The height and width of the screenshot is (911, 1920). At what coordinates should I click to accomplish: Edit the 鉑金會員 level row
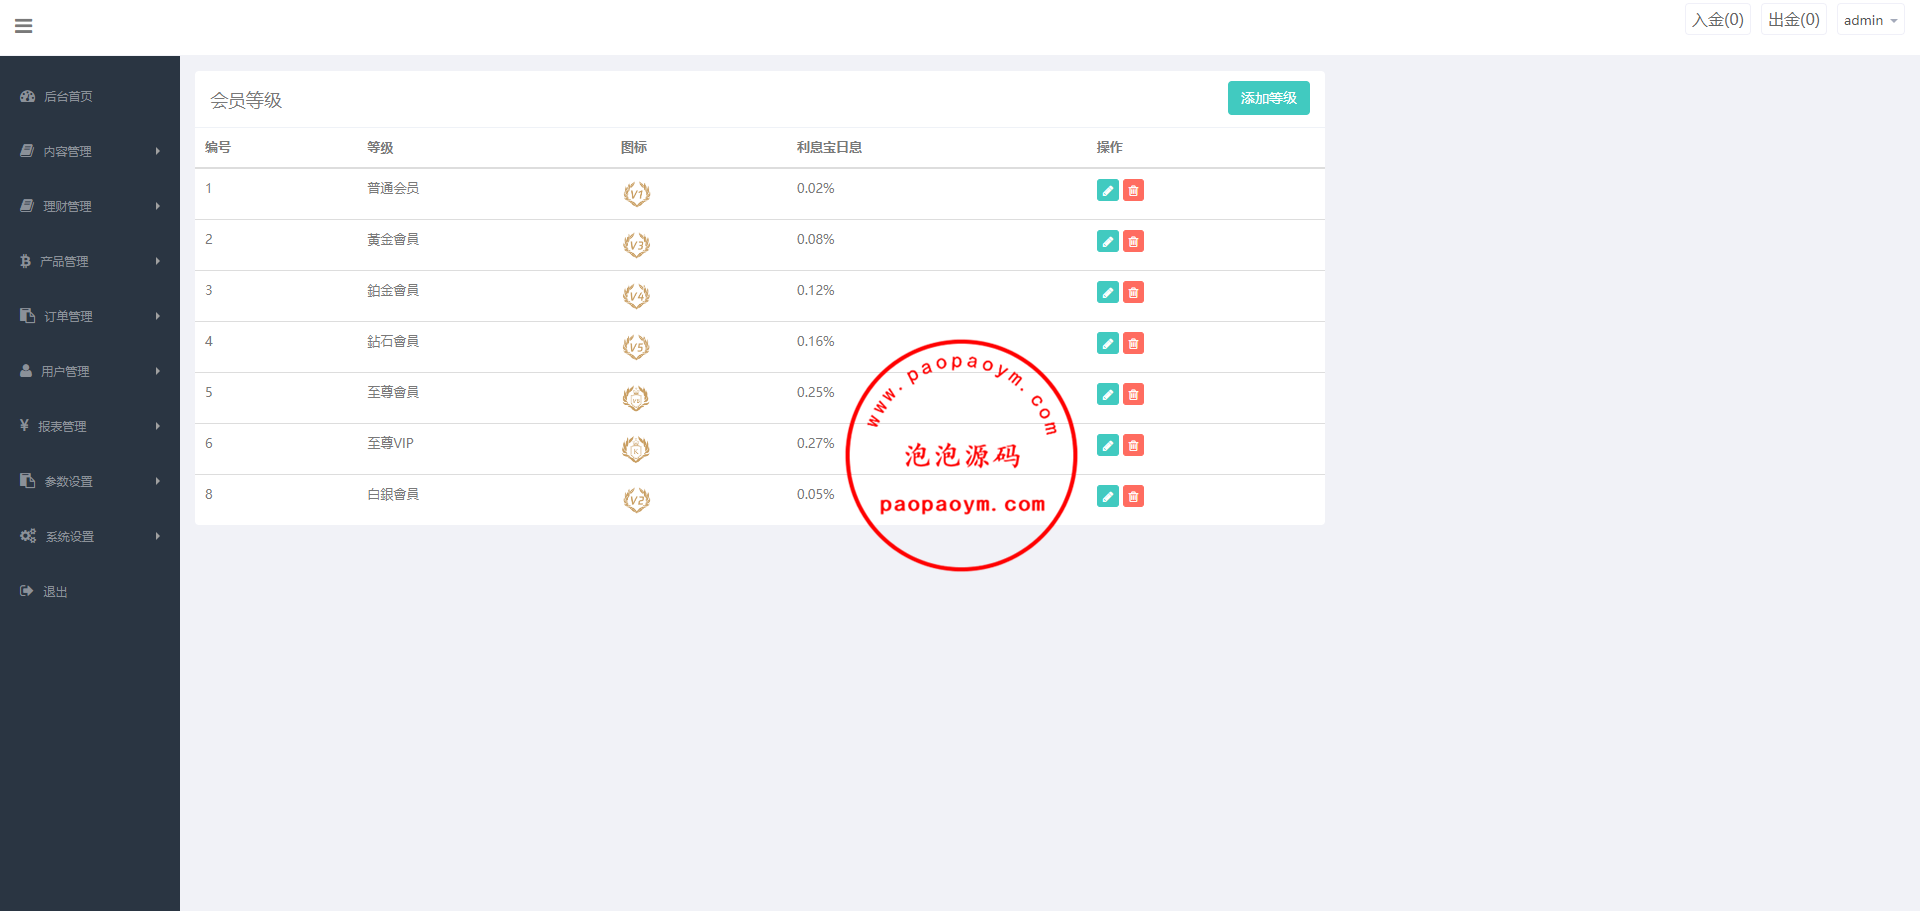[1107, 293]
